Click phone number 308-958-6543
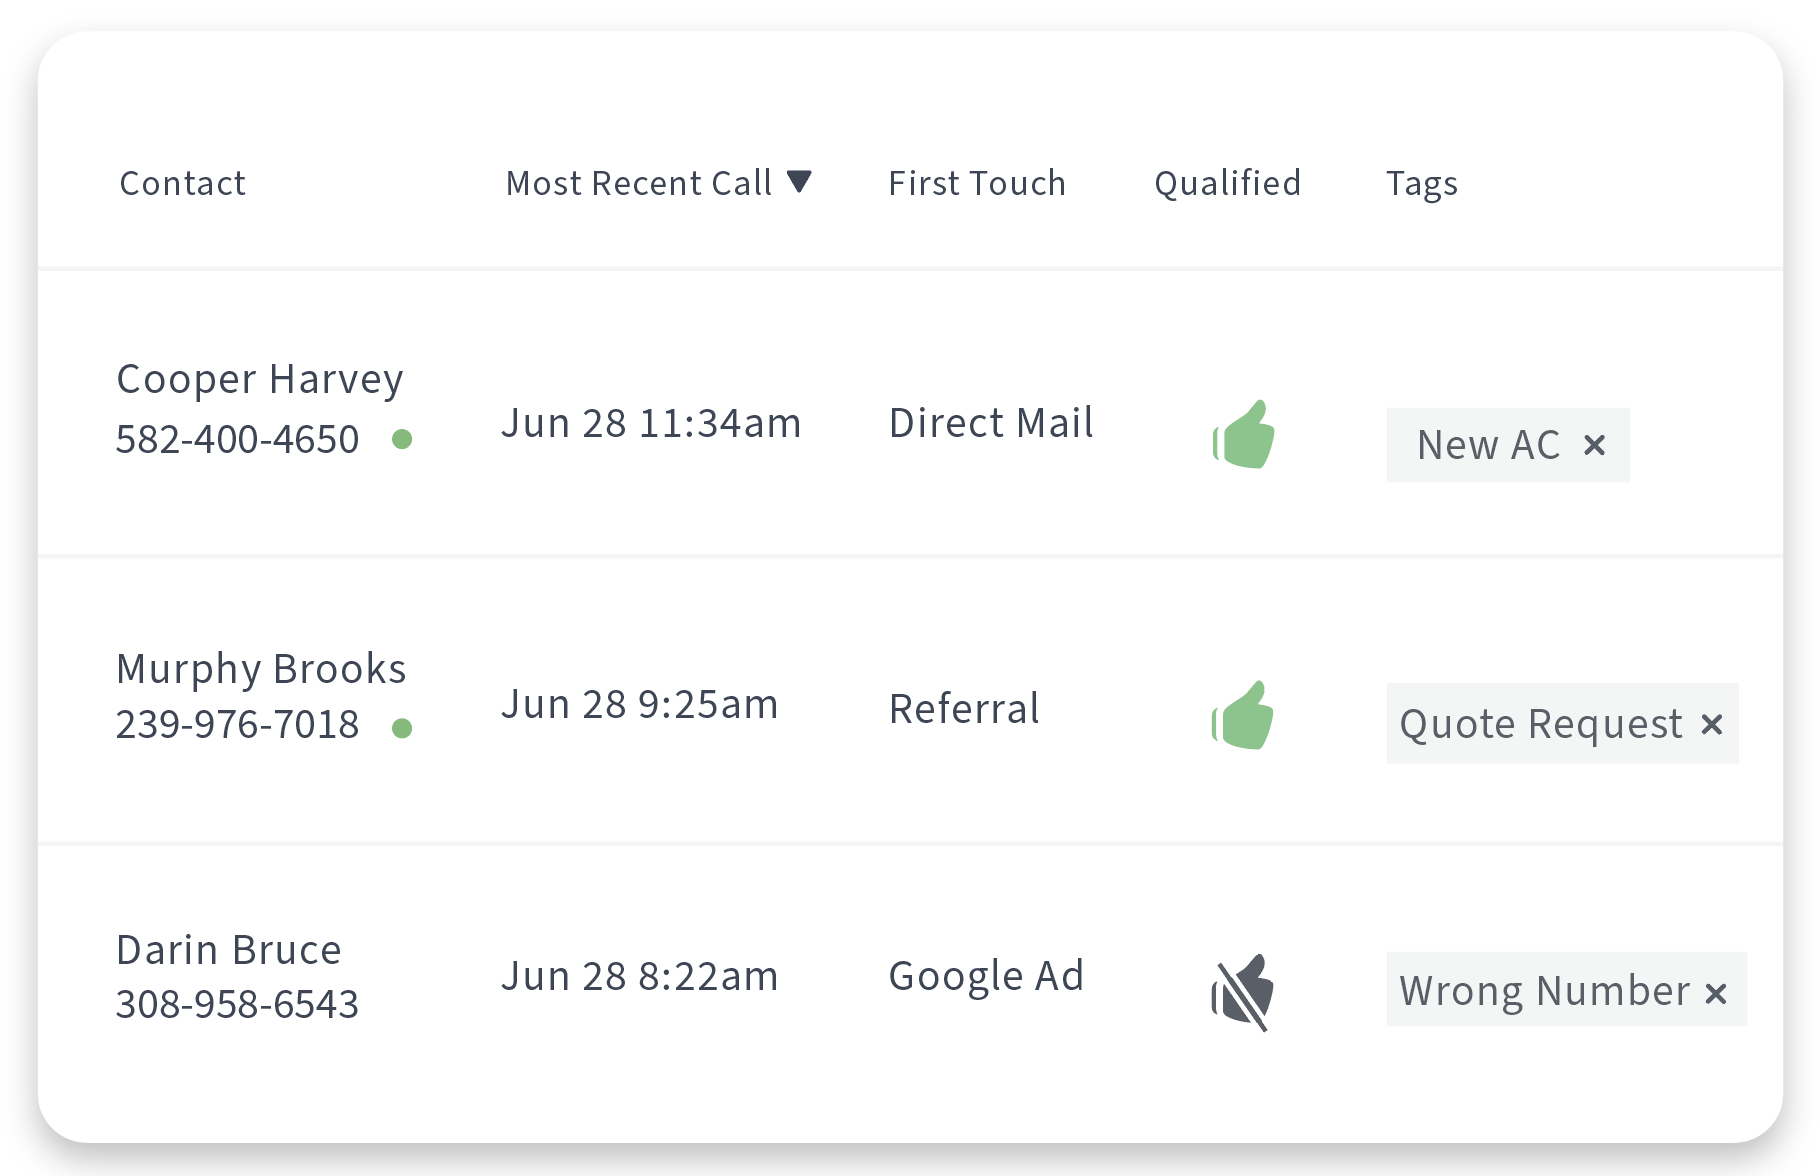Viewport: 1820px width, 1176px height. coord(237,1004)
